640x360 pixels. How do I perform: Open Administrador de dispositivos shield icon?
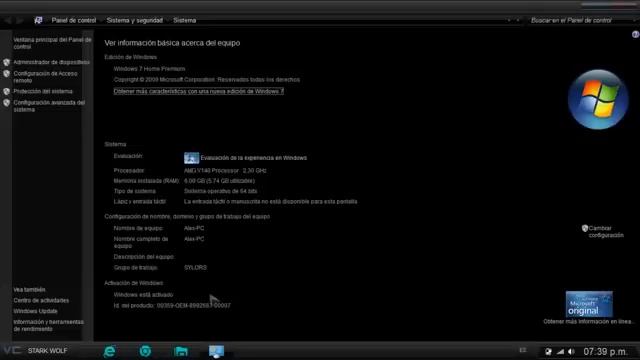[7, 62]
